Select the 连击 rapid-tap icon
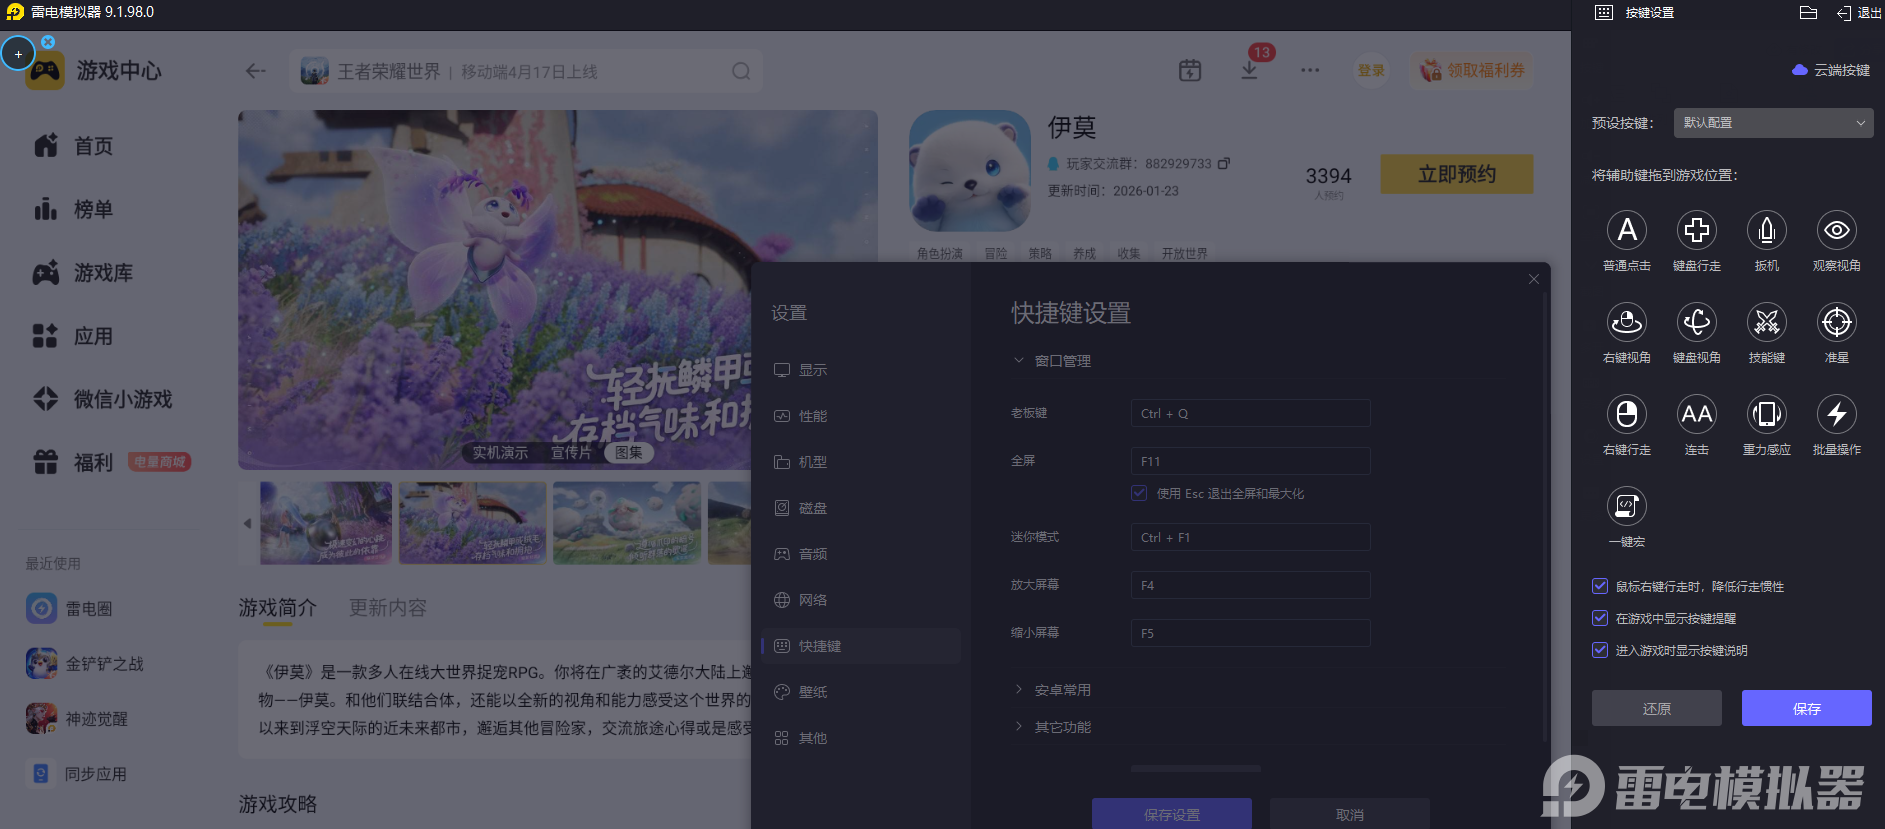This screenshot has height=829, width=1885. 1697,414
